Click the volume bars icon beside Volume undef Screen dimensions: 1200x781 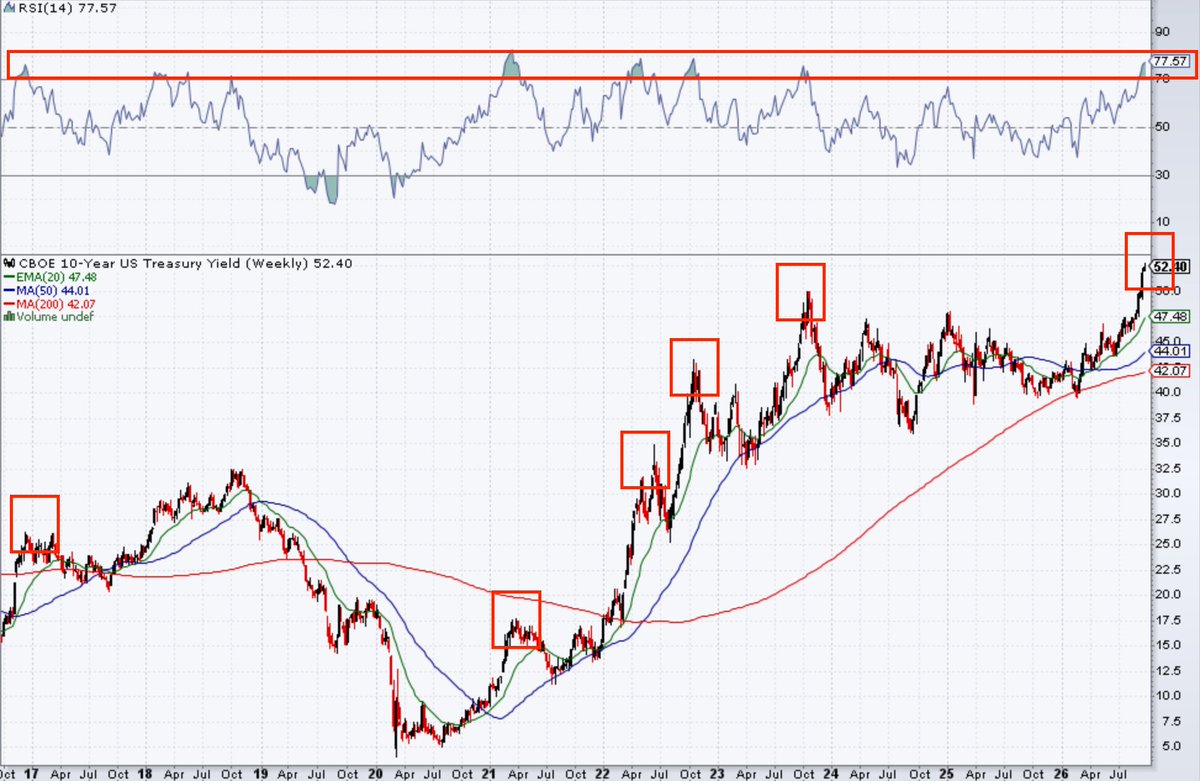click(7, 316)
